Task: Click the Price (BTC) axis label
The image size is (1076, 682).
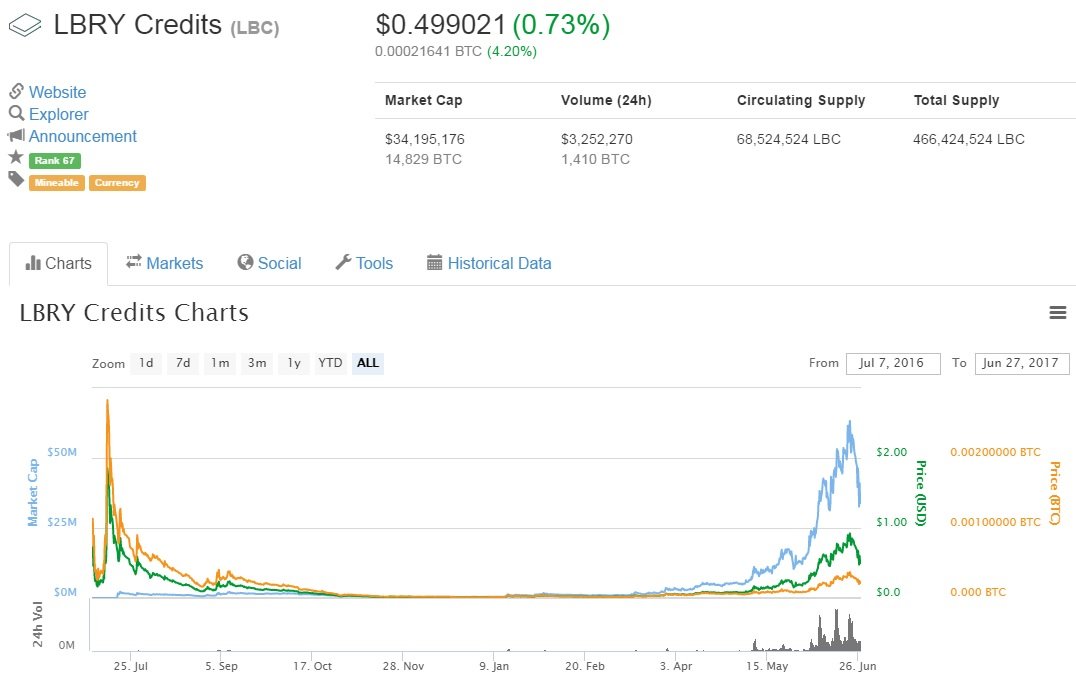Action: (1055, 493)
